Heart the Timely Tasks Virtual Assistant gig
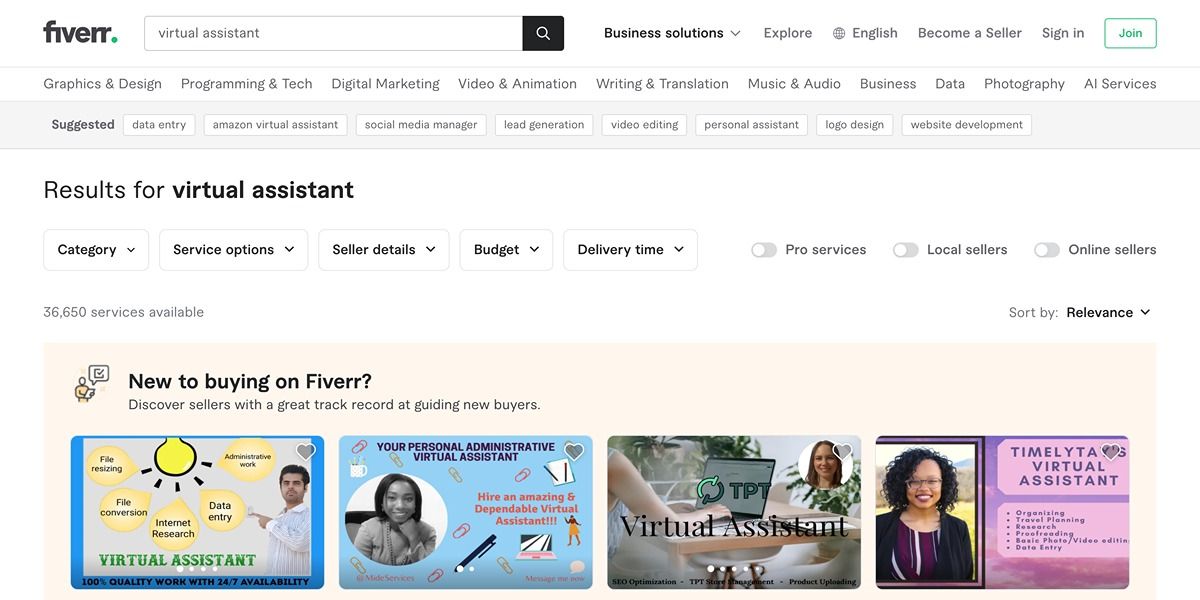This screenshot has width=1200, height=600. click(x=1110, y=452)
